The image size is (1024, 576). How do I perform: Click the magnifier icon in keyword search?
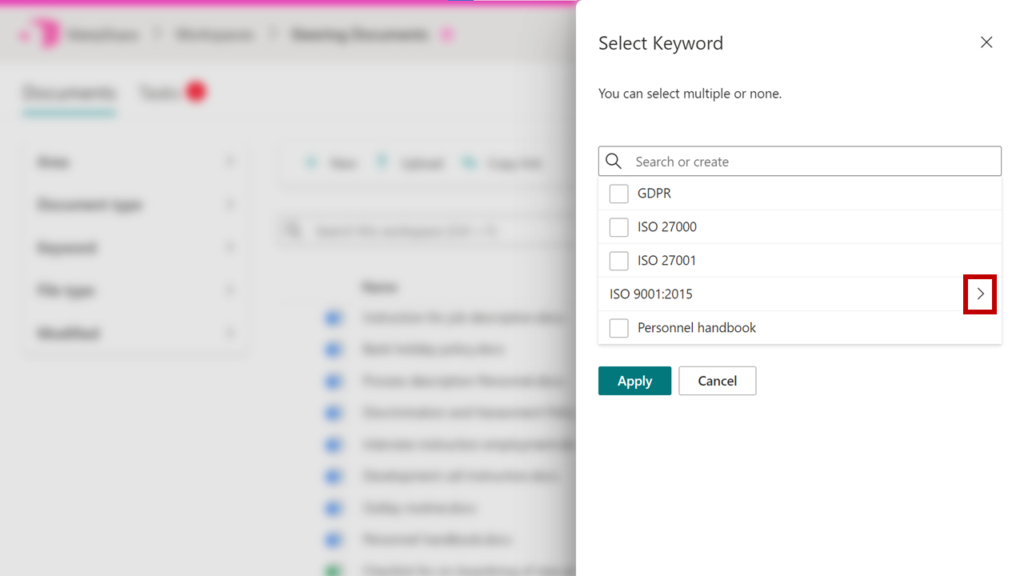click(614, 161)
